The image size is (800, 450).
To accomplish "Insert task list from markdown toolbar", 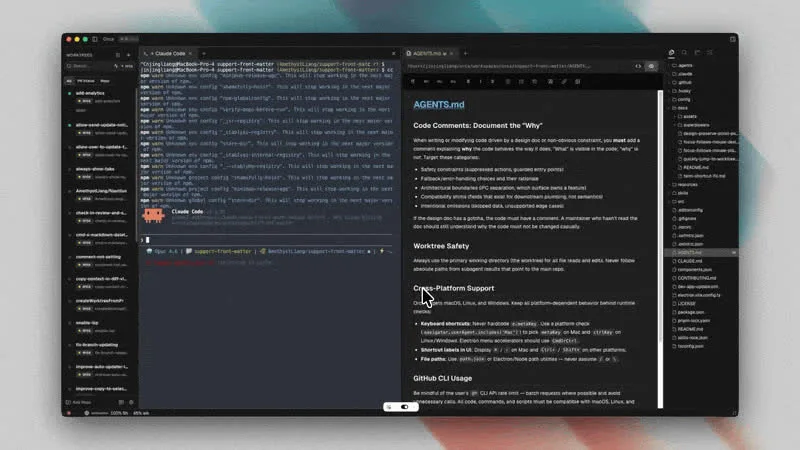I will click(x=534, y=82).
